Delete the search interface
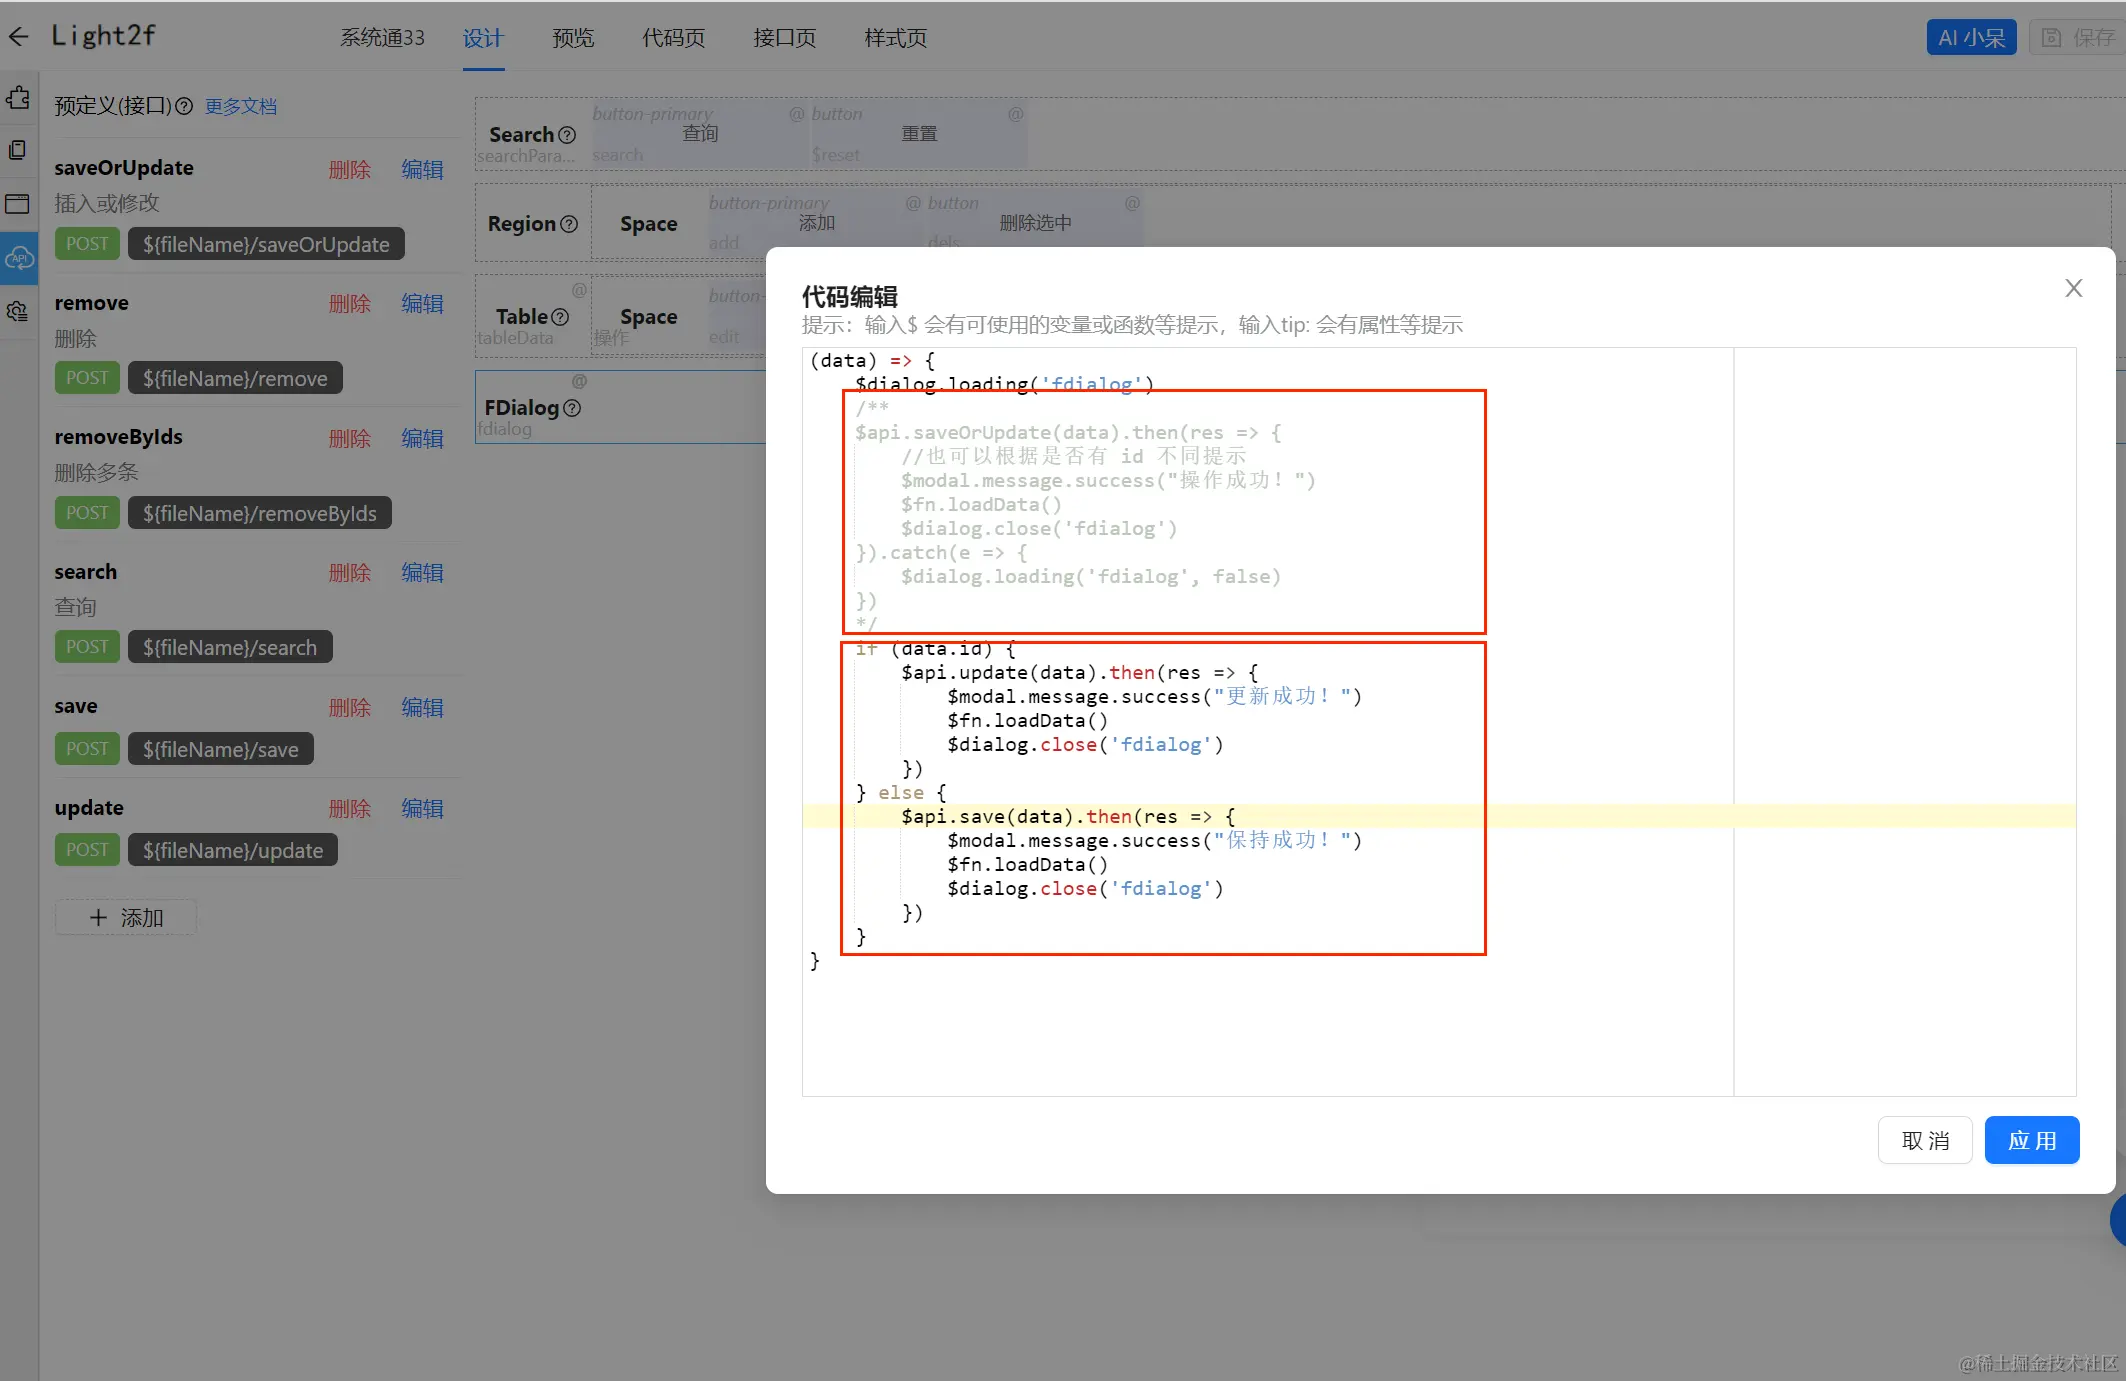 tap(350, 573)
